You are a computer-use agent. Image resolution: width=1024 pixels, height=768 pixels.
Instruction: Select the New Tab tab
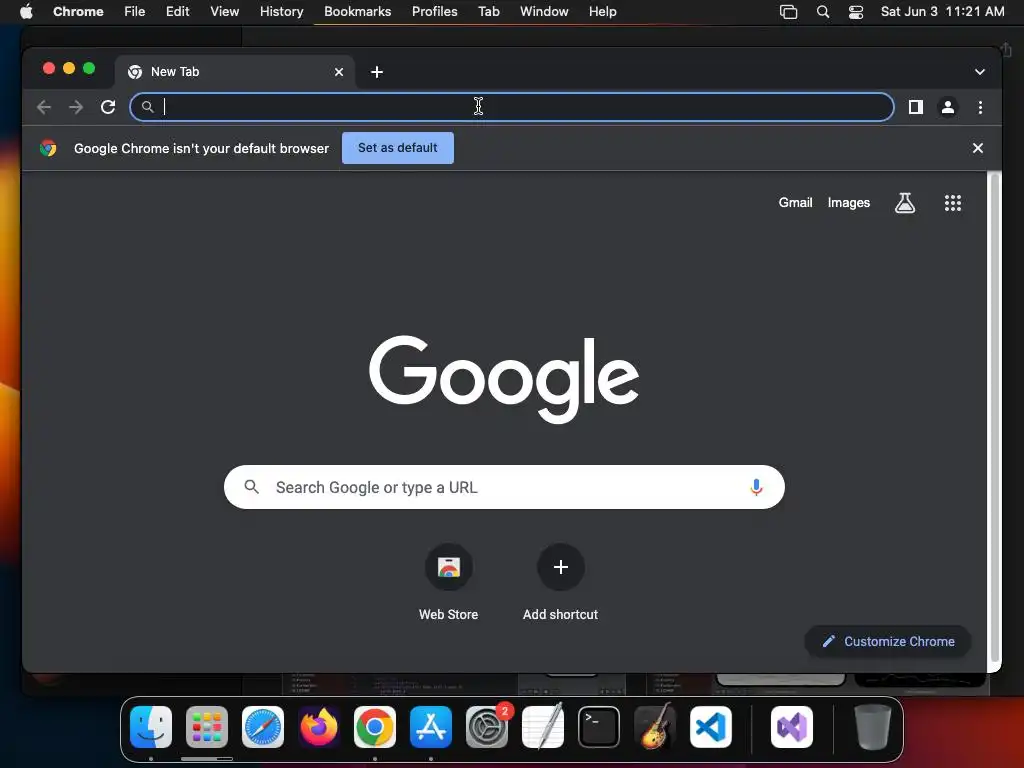click(235, 72)
